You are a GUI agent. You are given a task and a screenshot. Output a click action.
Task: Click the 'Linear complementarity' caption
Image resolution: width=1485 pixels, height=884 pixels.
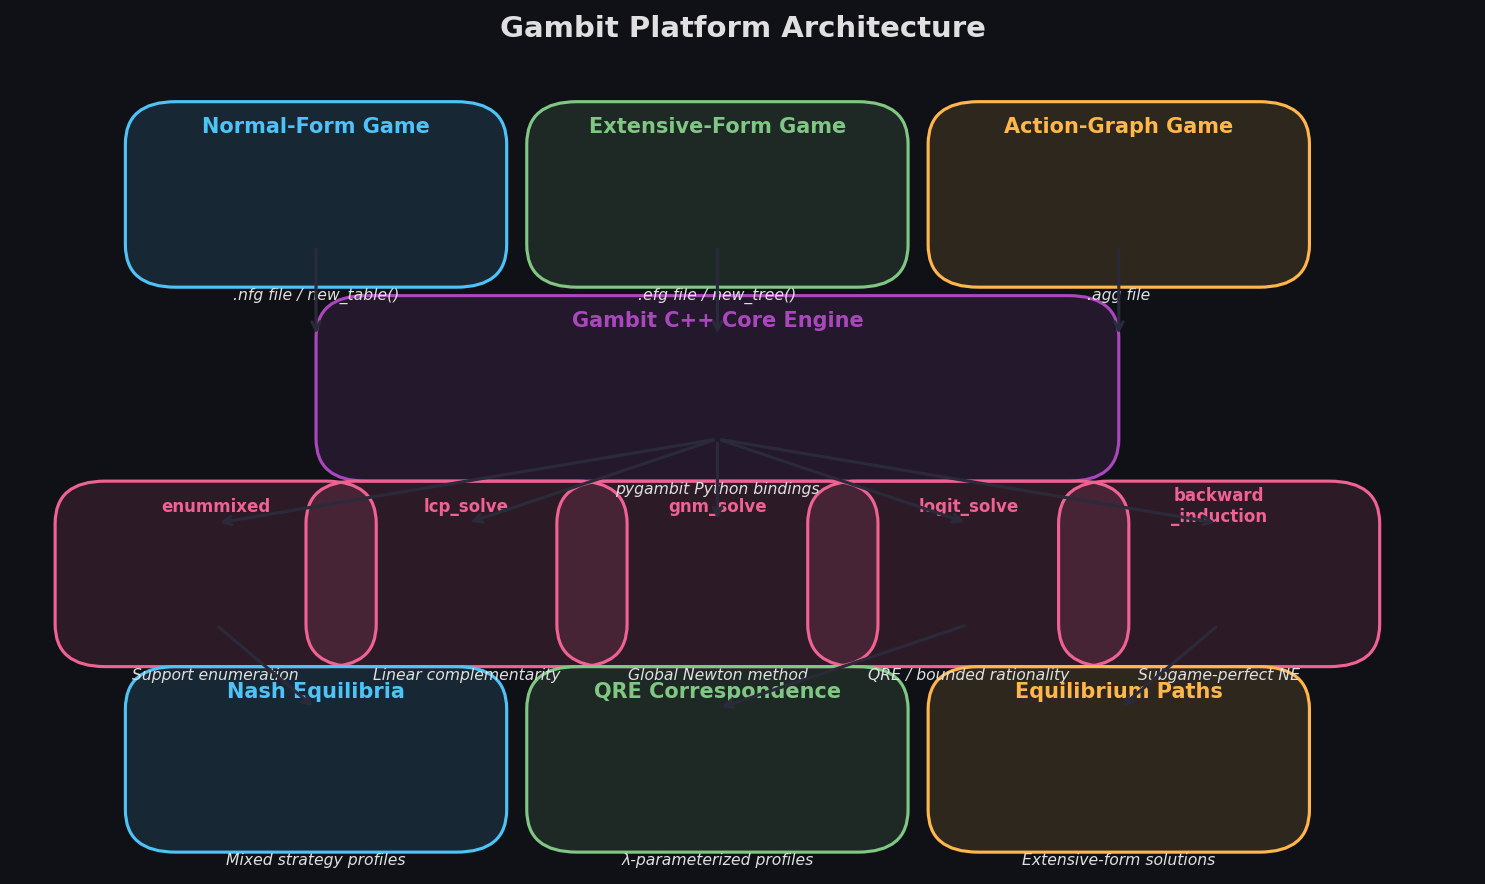coord(466,675)
